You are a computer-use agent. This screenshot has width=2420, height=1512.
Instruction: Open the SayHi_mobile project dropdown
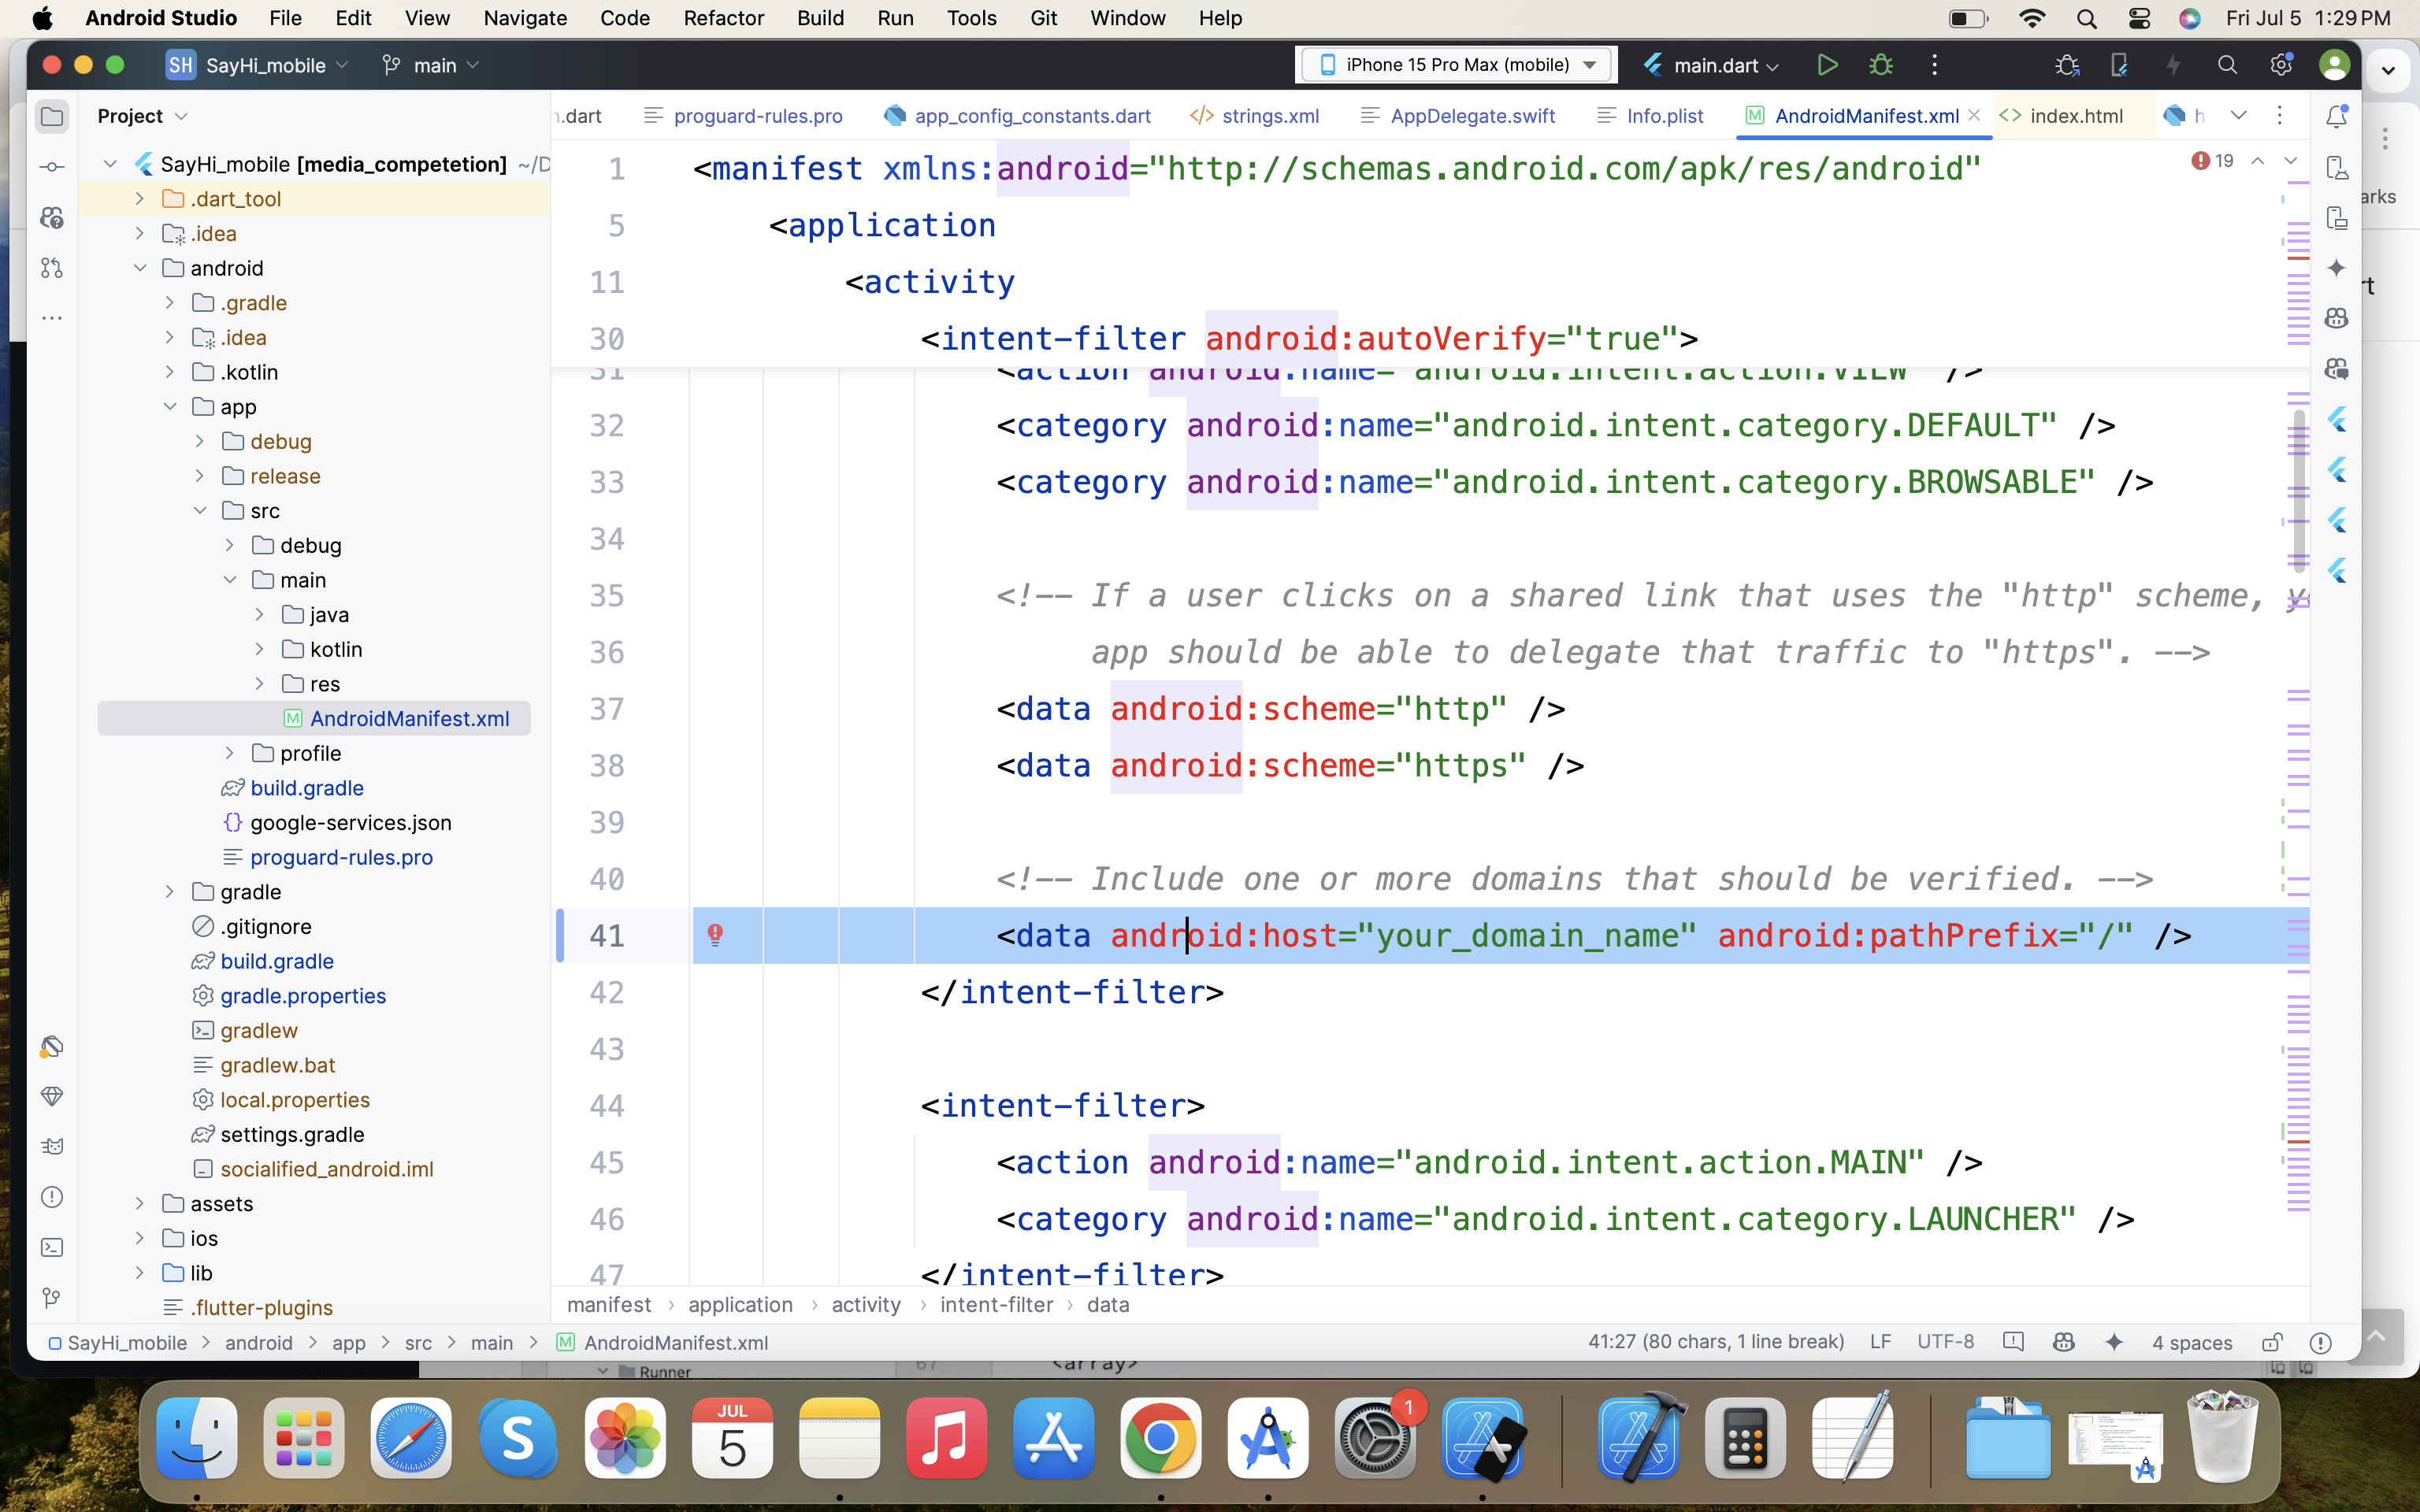click(x=257, y=65)
